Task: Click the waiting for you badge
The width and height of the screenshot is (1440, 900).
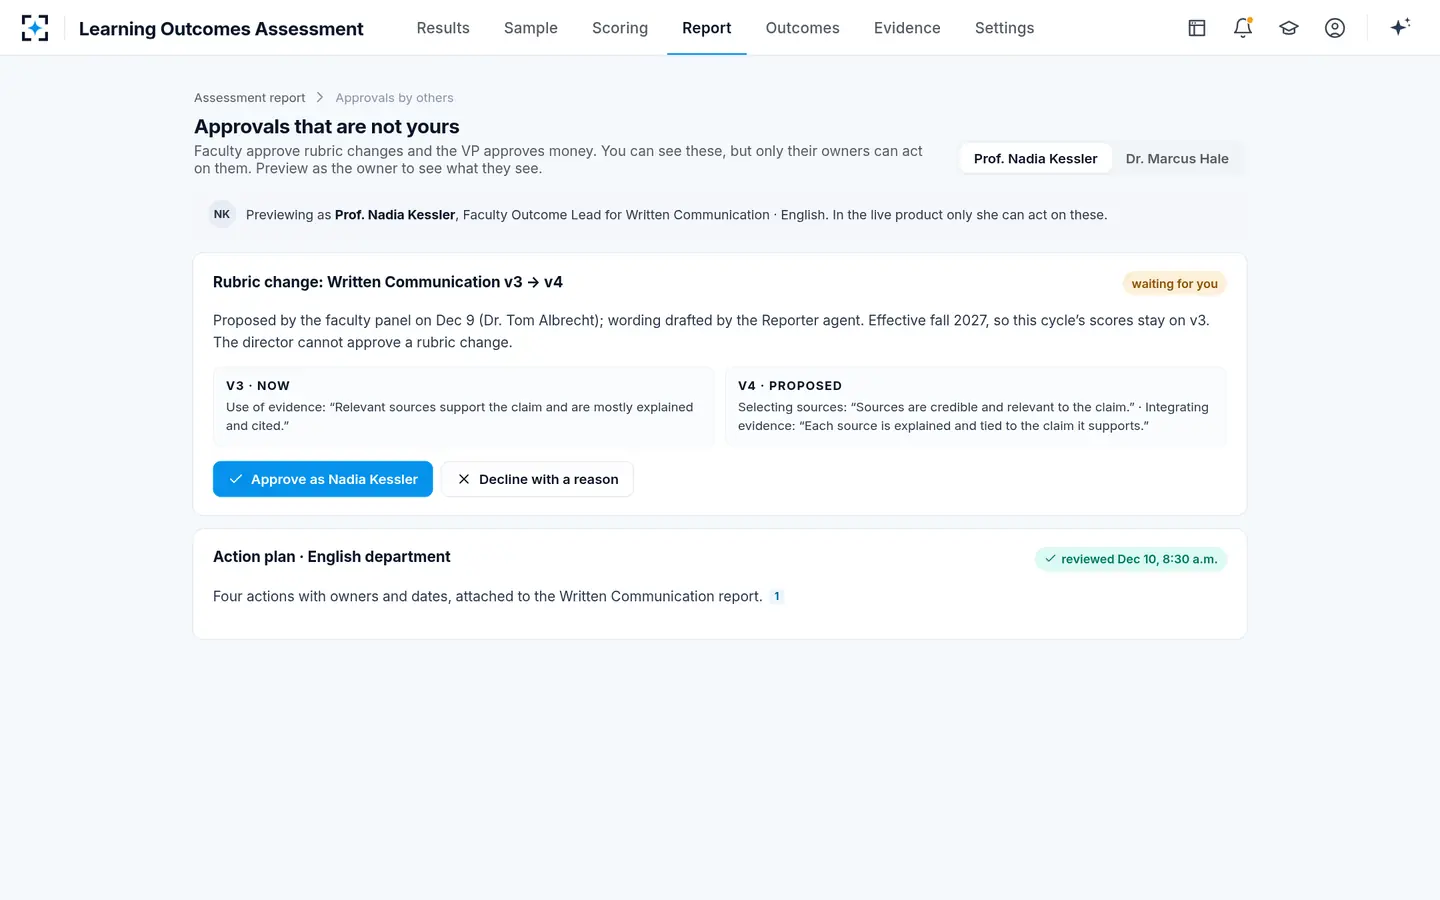Action: pyautogui.click(x=1174, y=284)
